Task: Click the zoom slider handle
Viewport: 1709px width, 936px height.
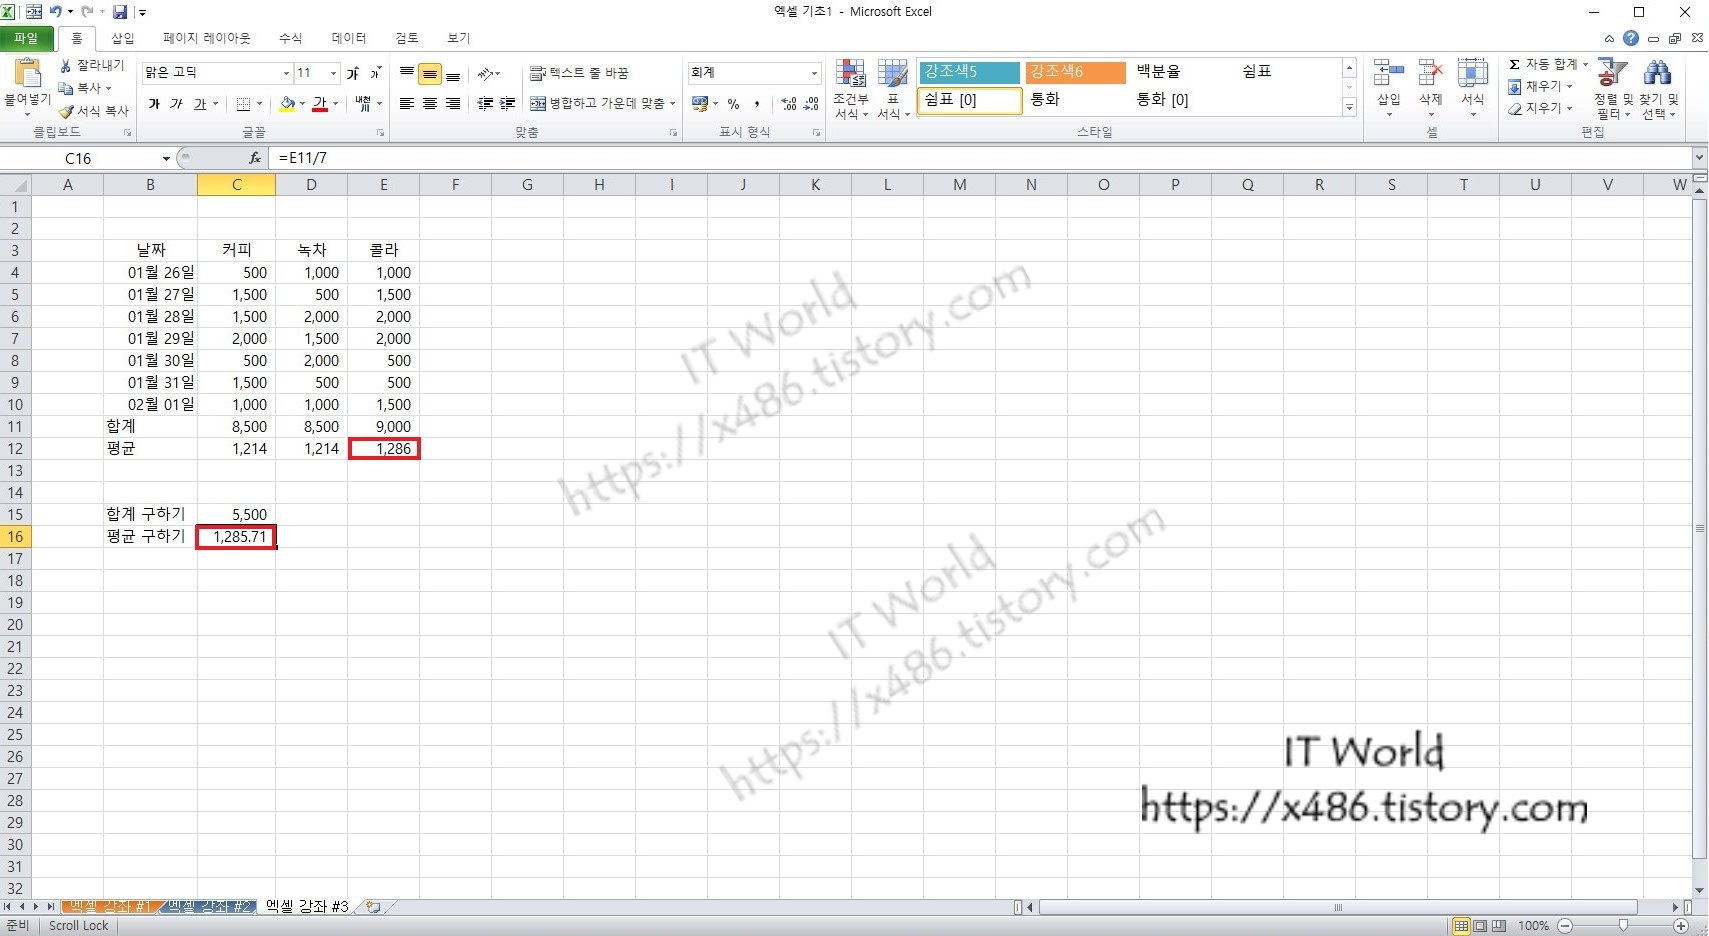Action: (1624, 926)
